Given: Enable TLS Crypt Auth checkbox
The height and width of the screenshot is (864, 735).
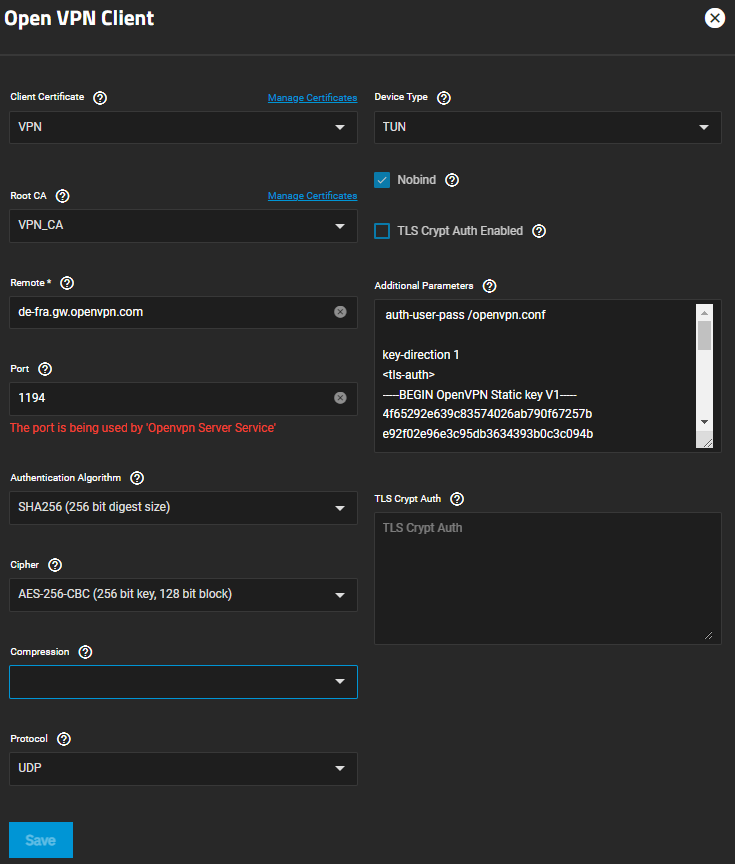Looking at the screenshot, I should click(x=382, y=231).
